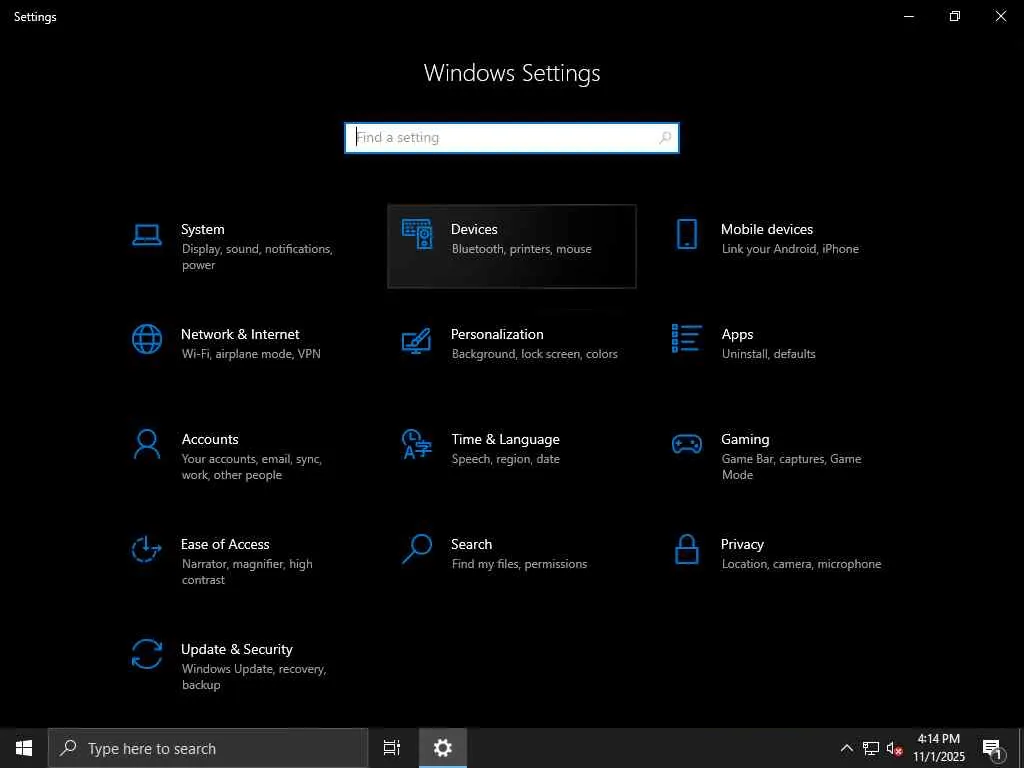Open the Gaming settings title

point(745,440)
